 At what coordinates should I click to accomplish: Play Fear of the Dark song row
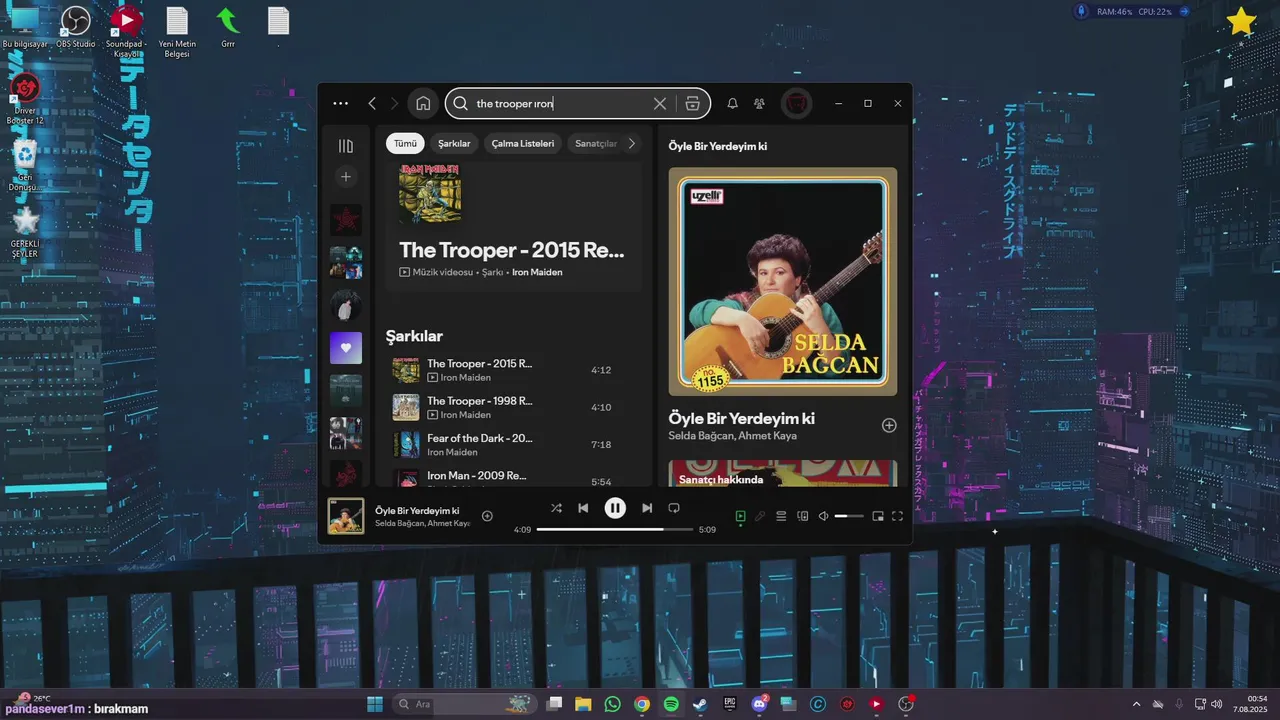pyautogui.click(x=514, y=444)
